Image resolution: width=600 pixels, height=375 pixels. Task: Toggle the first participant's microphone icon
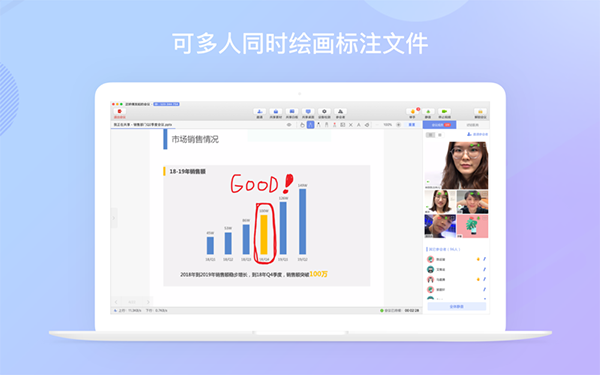coord(484,259)
